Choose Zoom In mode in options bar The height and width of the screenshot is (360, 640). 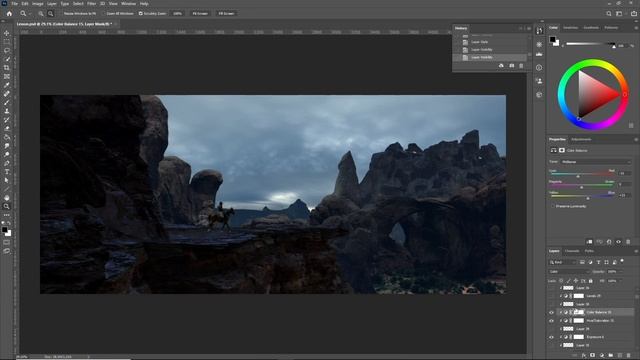[x=41, y=13]
